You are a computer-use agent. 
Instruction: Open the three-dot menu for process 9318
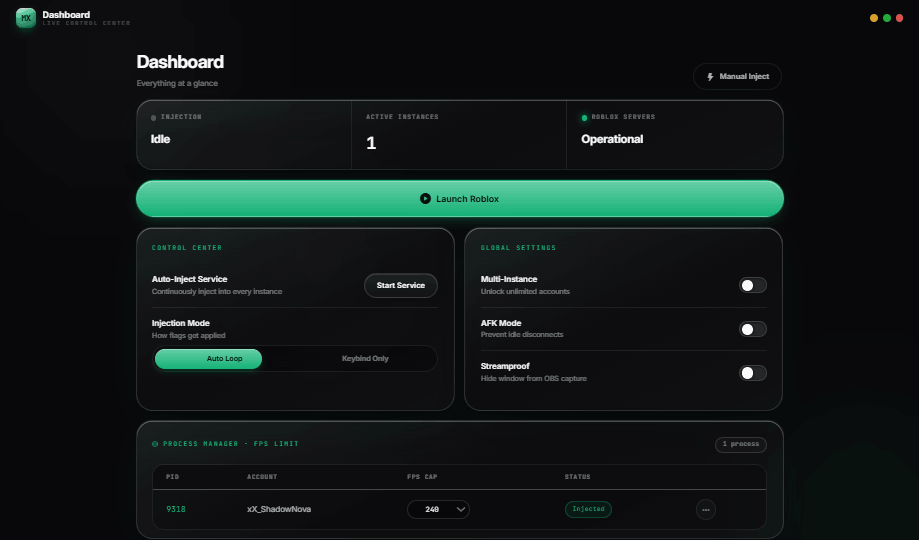[706, 510]
